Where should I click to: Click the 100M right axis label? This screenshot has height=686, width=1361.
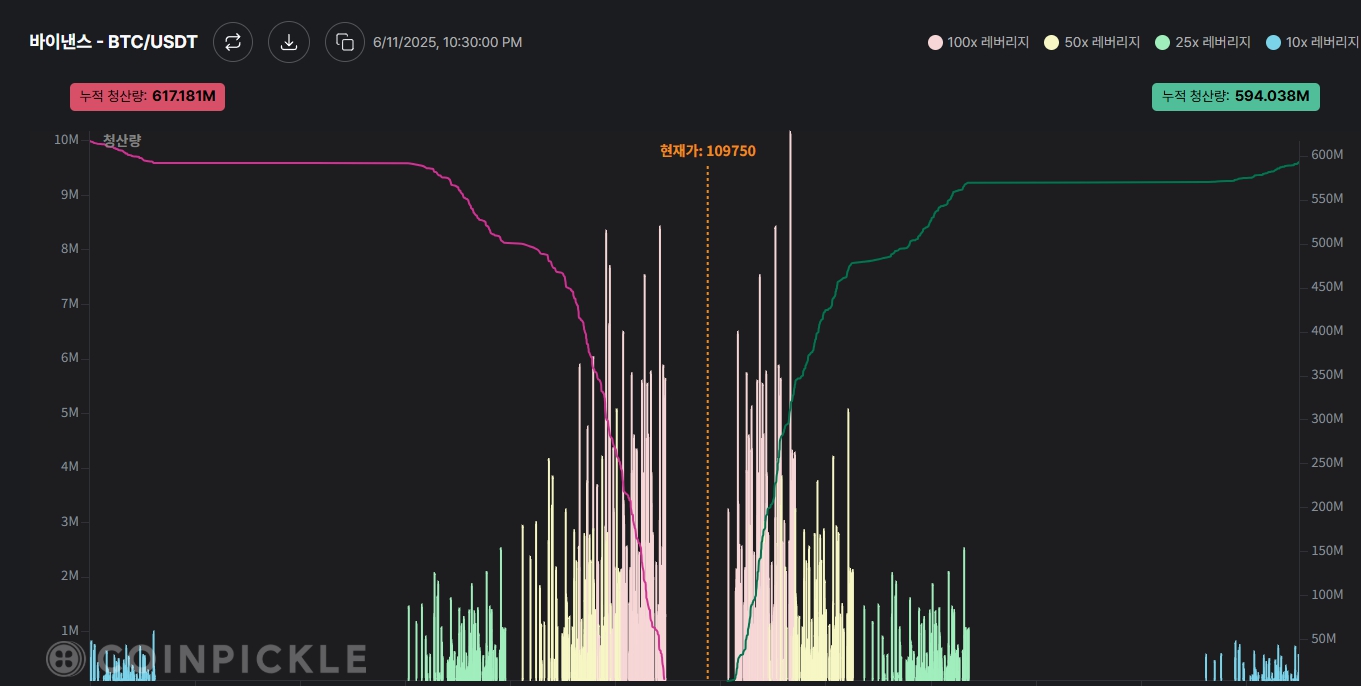point(1326,595)
